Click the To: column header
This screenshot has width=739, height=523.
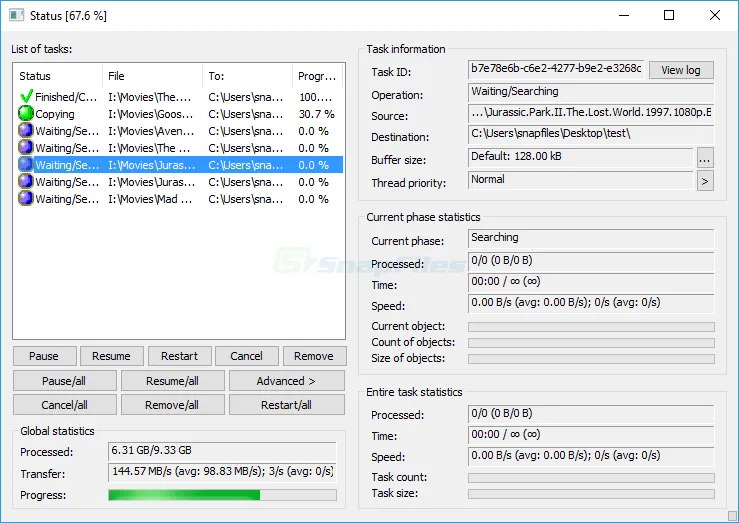tap(248, 76)
